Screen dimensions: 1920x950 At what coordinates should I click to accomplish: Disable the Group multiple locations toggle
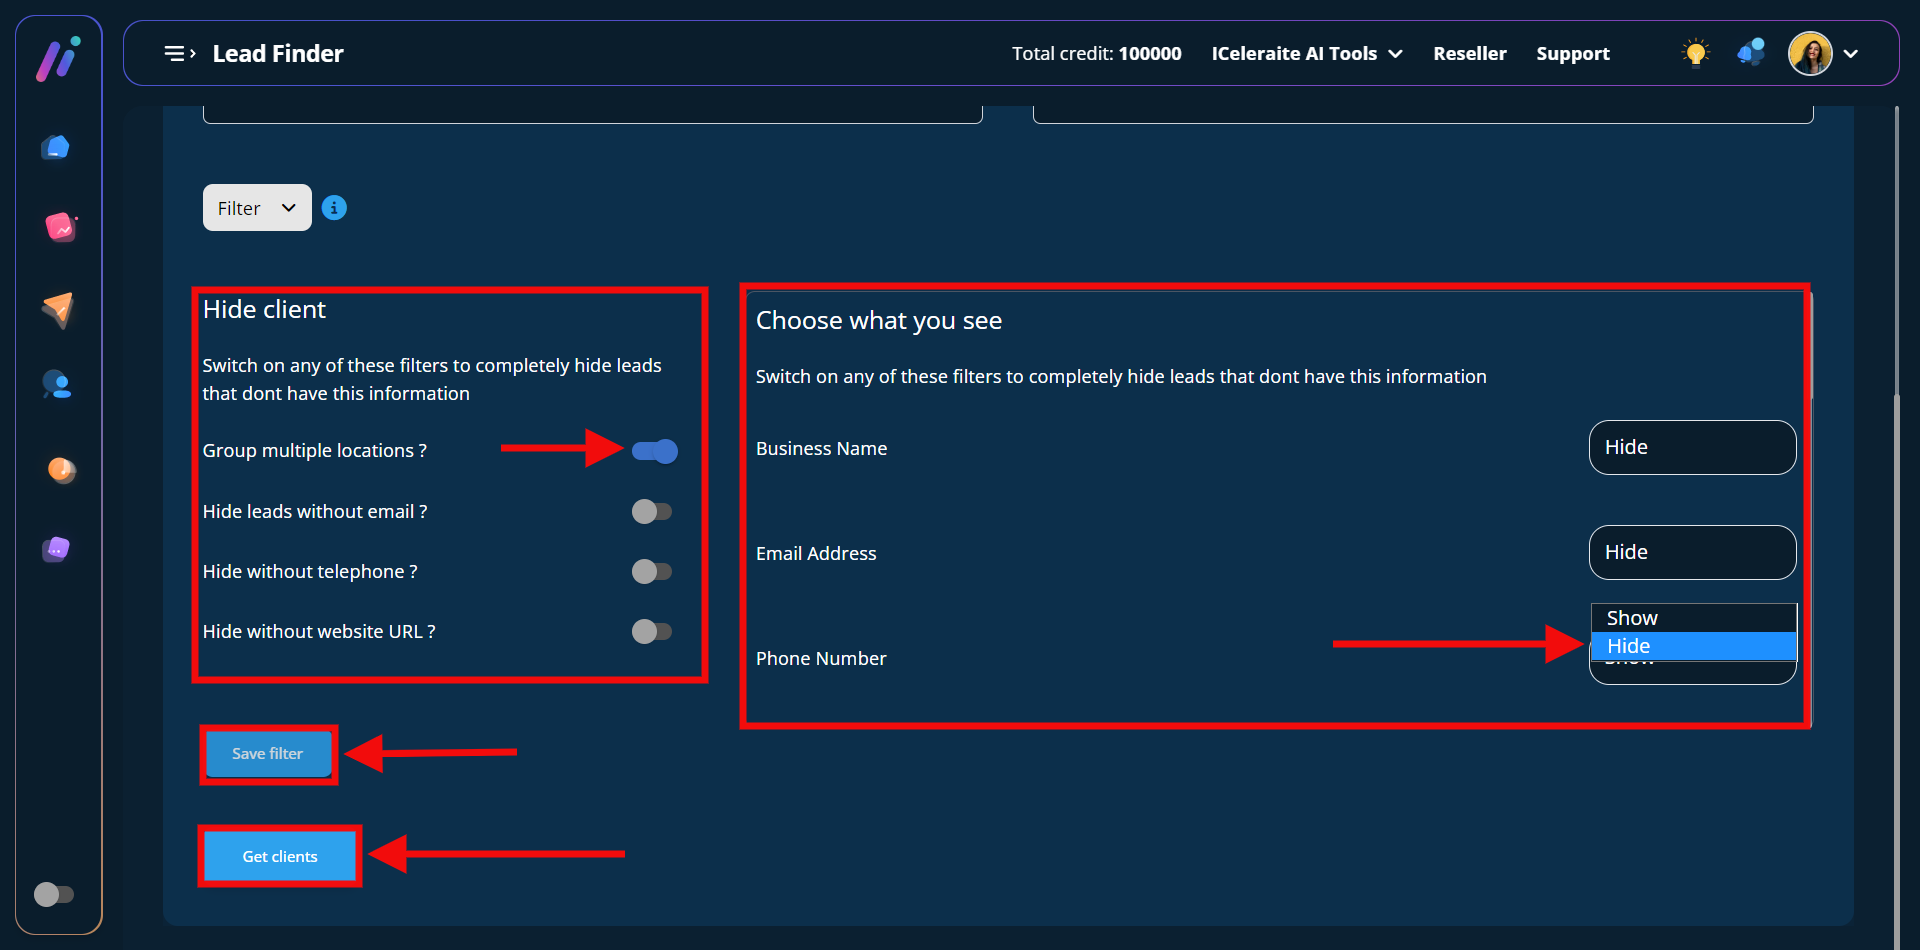click(655, 452)
